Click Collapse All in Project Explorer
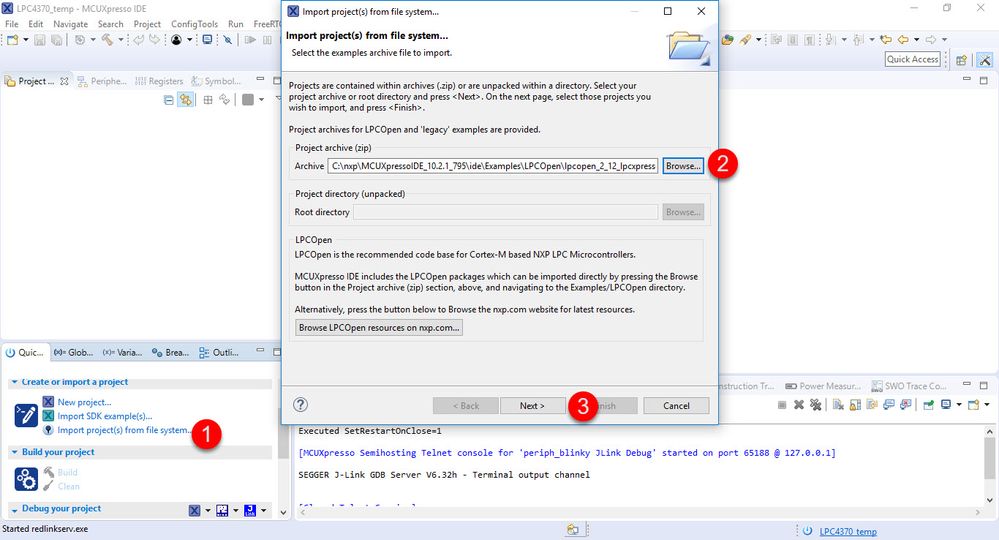Screen dimensions: 999x540 pyautogui.click(x=168, y=100)
